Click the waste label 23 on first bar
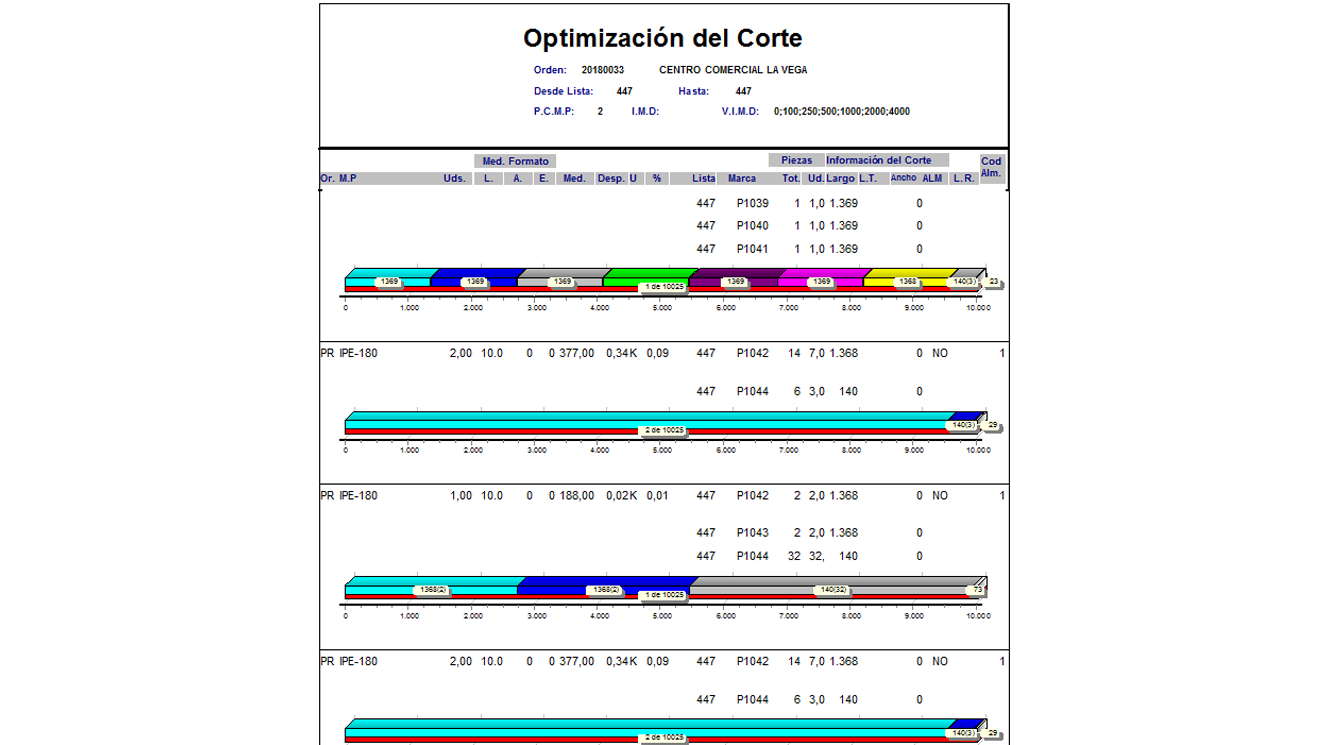 (992, 282)
